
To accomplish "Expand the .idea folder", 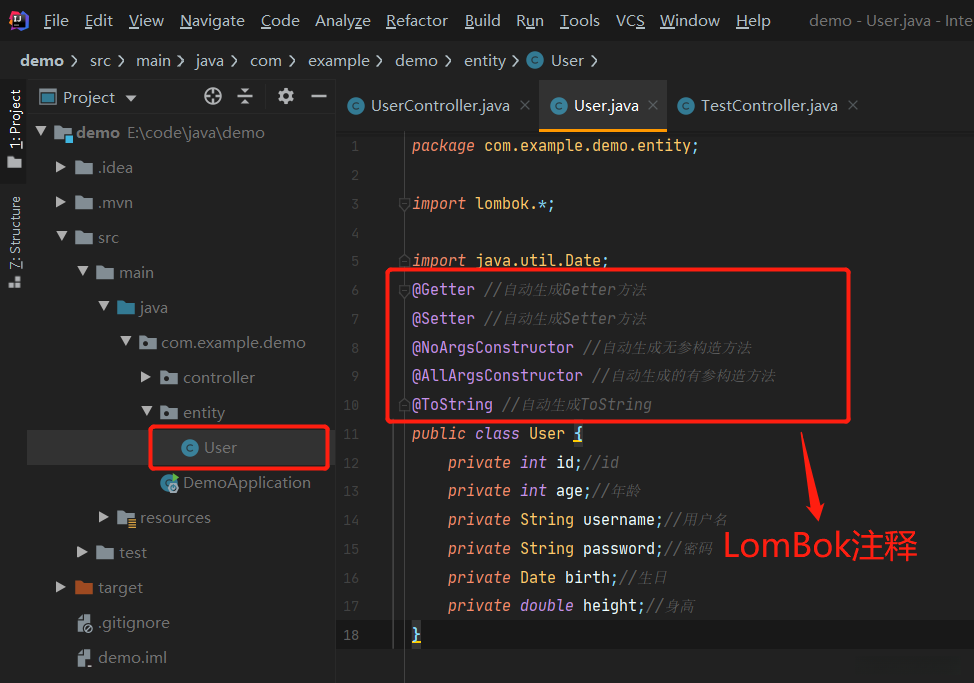I will pyautogui.click(x=60, y=167).
